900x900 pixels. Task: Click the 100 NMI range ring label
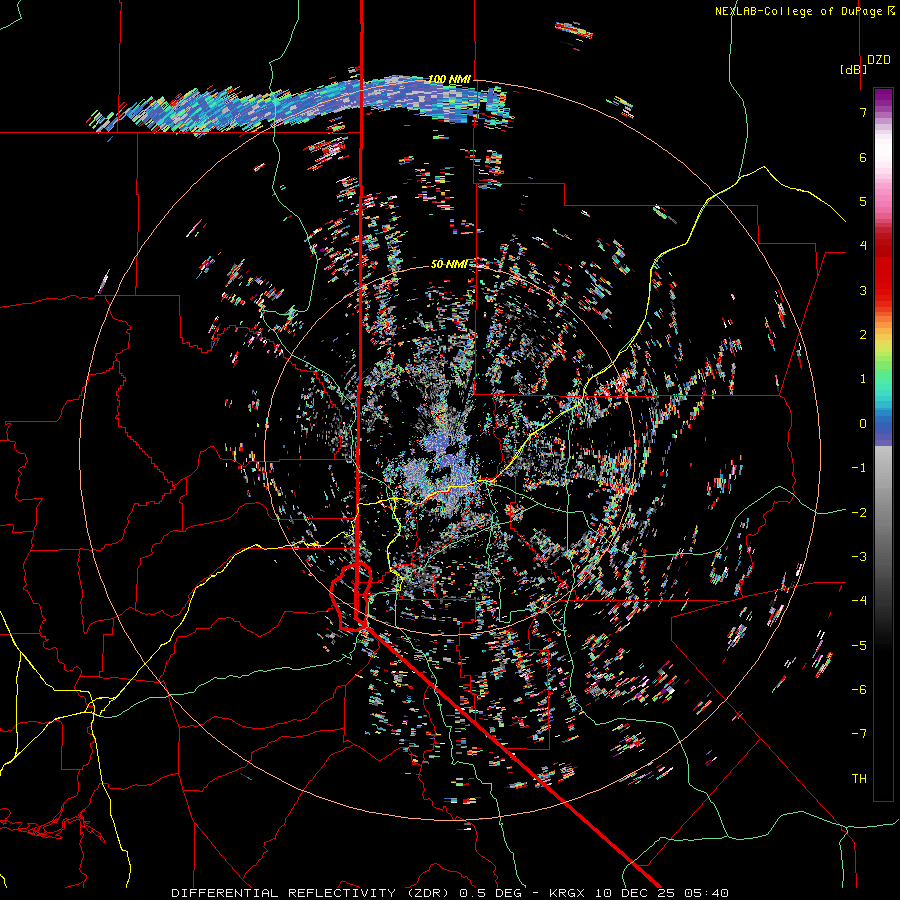(x=449, y=79)
